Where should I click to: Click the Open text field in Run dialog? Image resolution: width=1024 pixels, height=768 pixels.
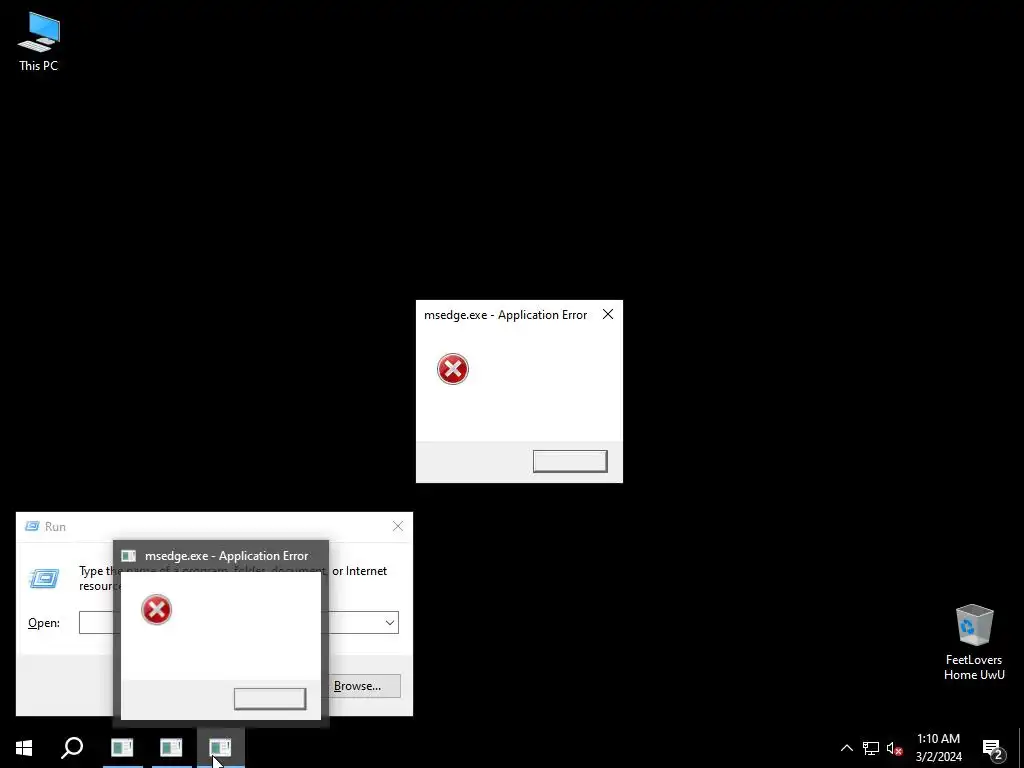coord(239,622)
